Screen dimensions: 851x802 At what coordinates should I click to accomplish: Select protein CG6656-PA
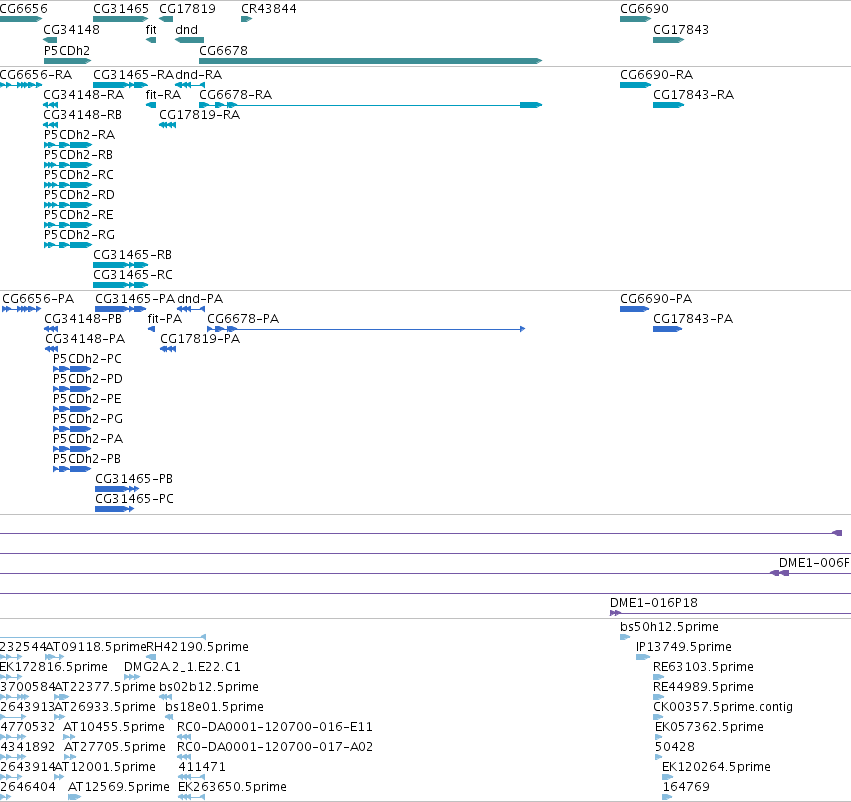coord(38,298)
